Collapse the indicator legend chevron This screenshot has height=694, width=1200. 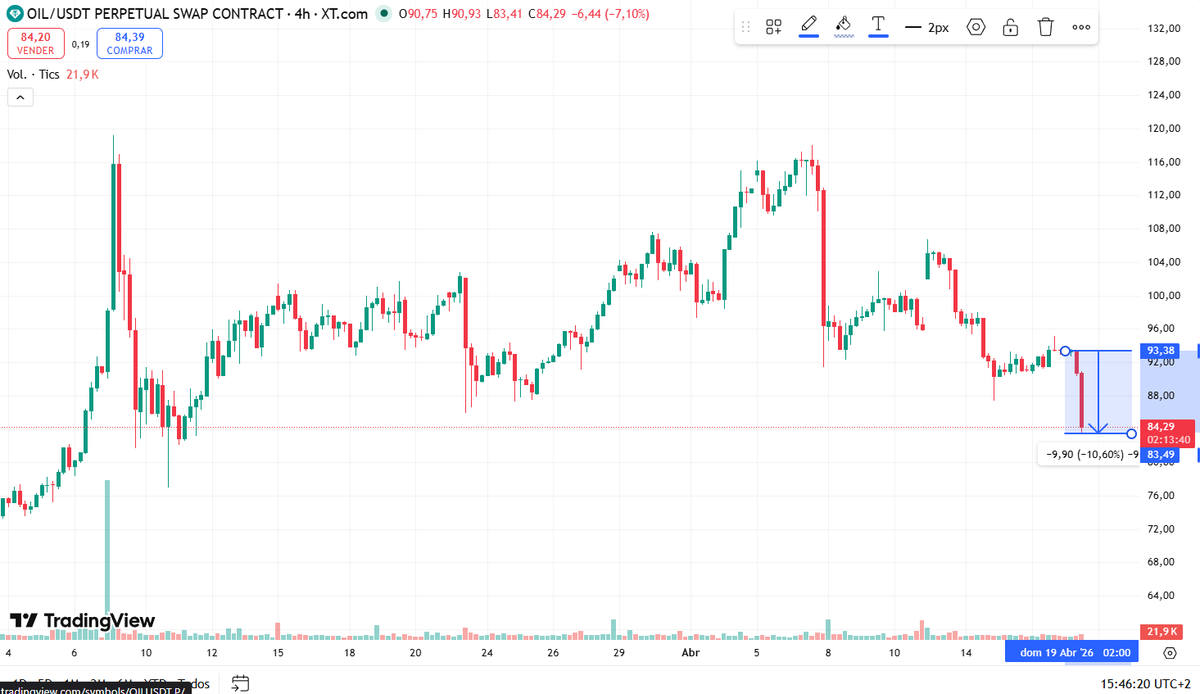click(x=20, y=97)
